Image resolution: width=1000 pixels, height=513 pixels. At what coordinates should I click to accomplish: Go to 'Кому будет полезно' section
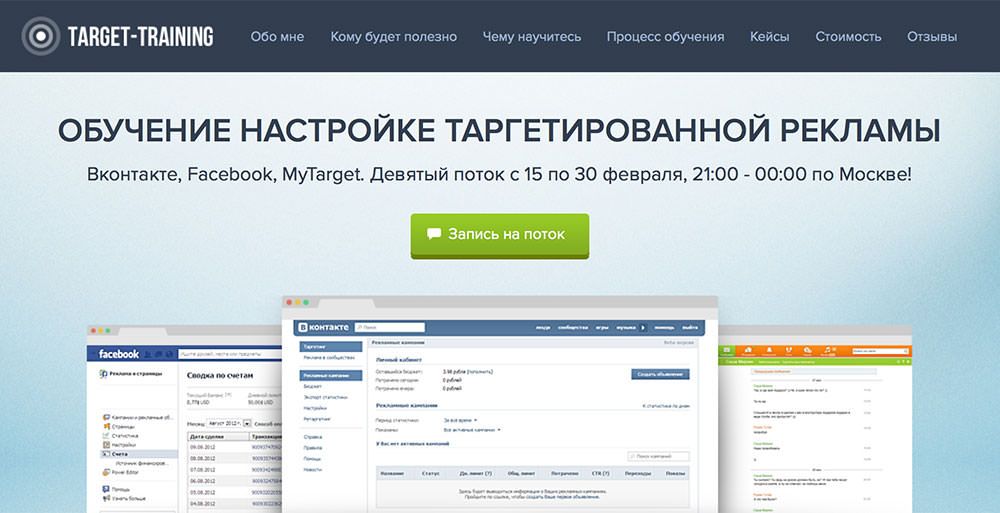click(x=393, y=36)
